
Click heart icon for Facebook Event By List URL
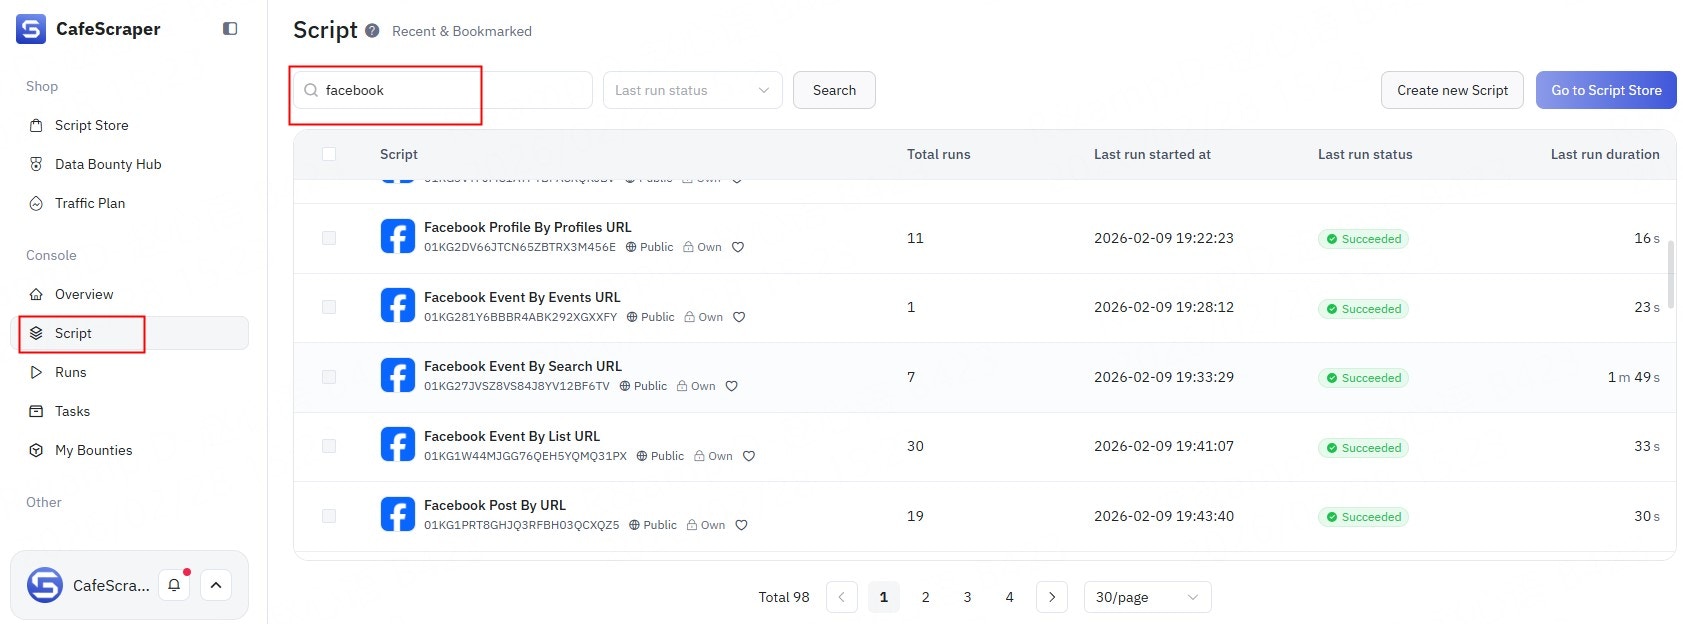tap(749, 456)
